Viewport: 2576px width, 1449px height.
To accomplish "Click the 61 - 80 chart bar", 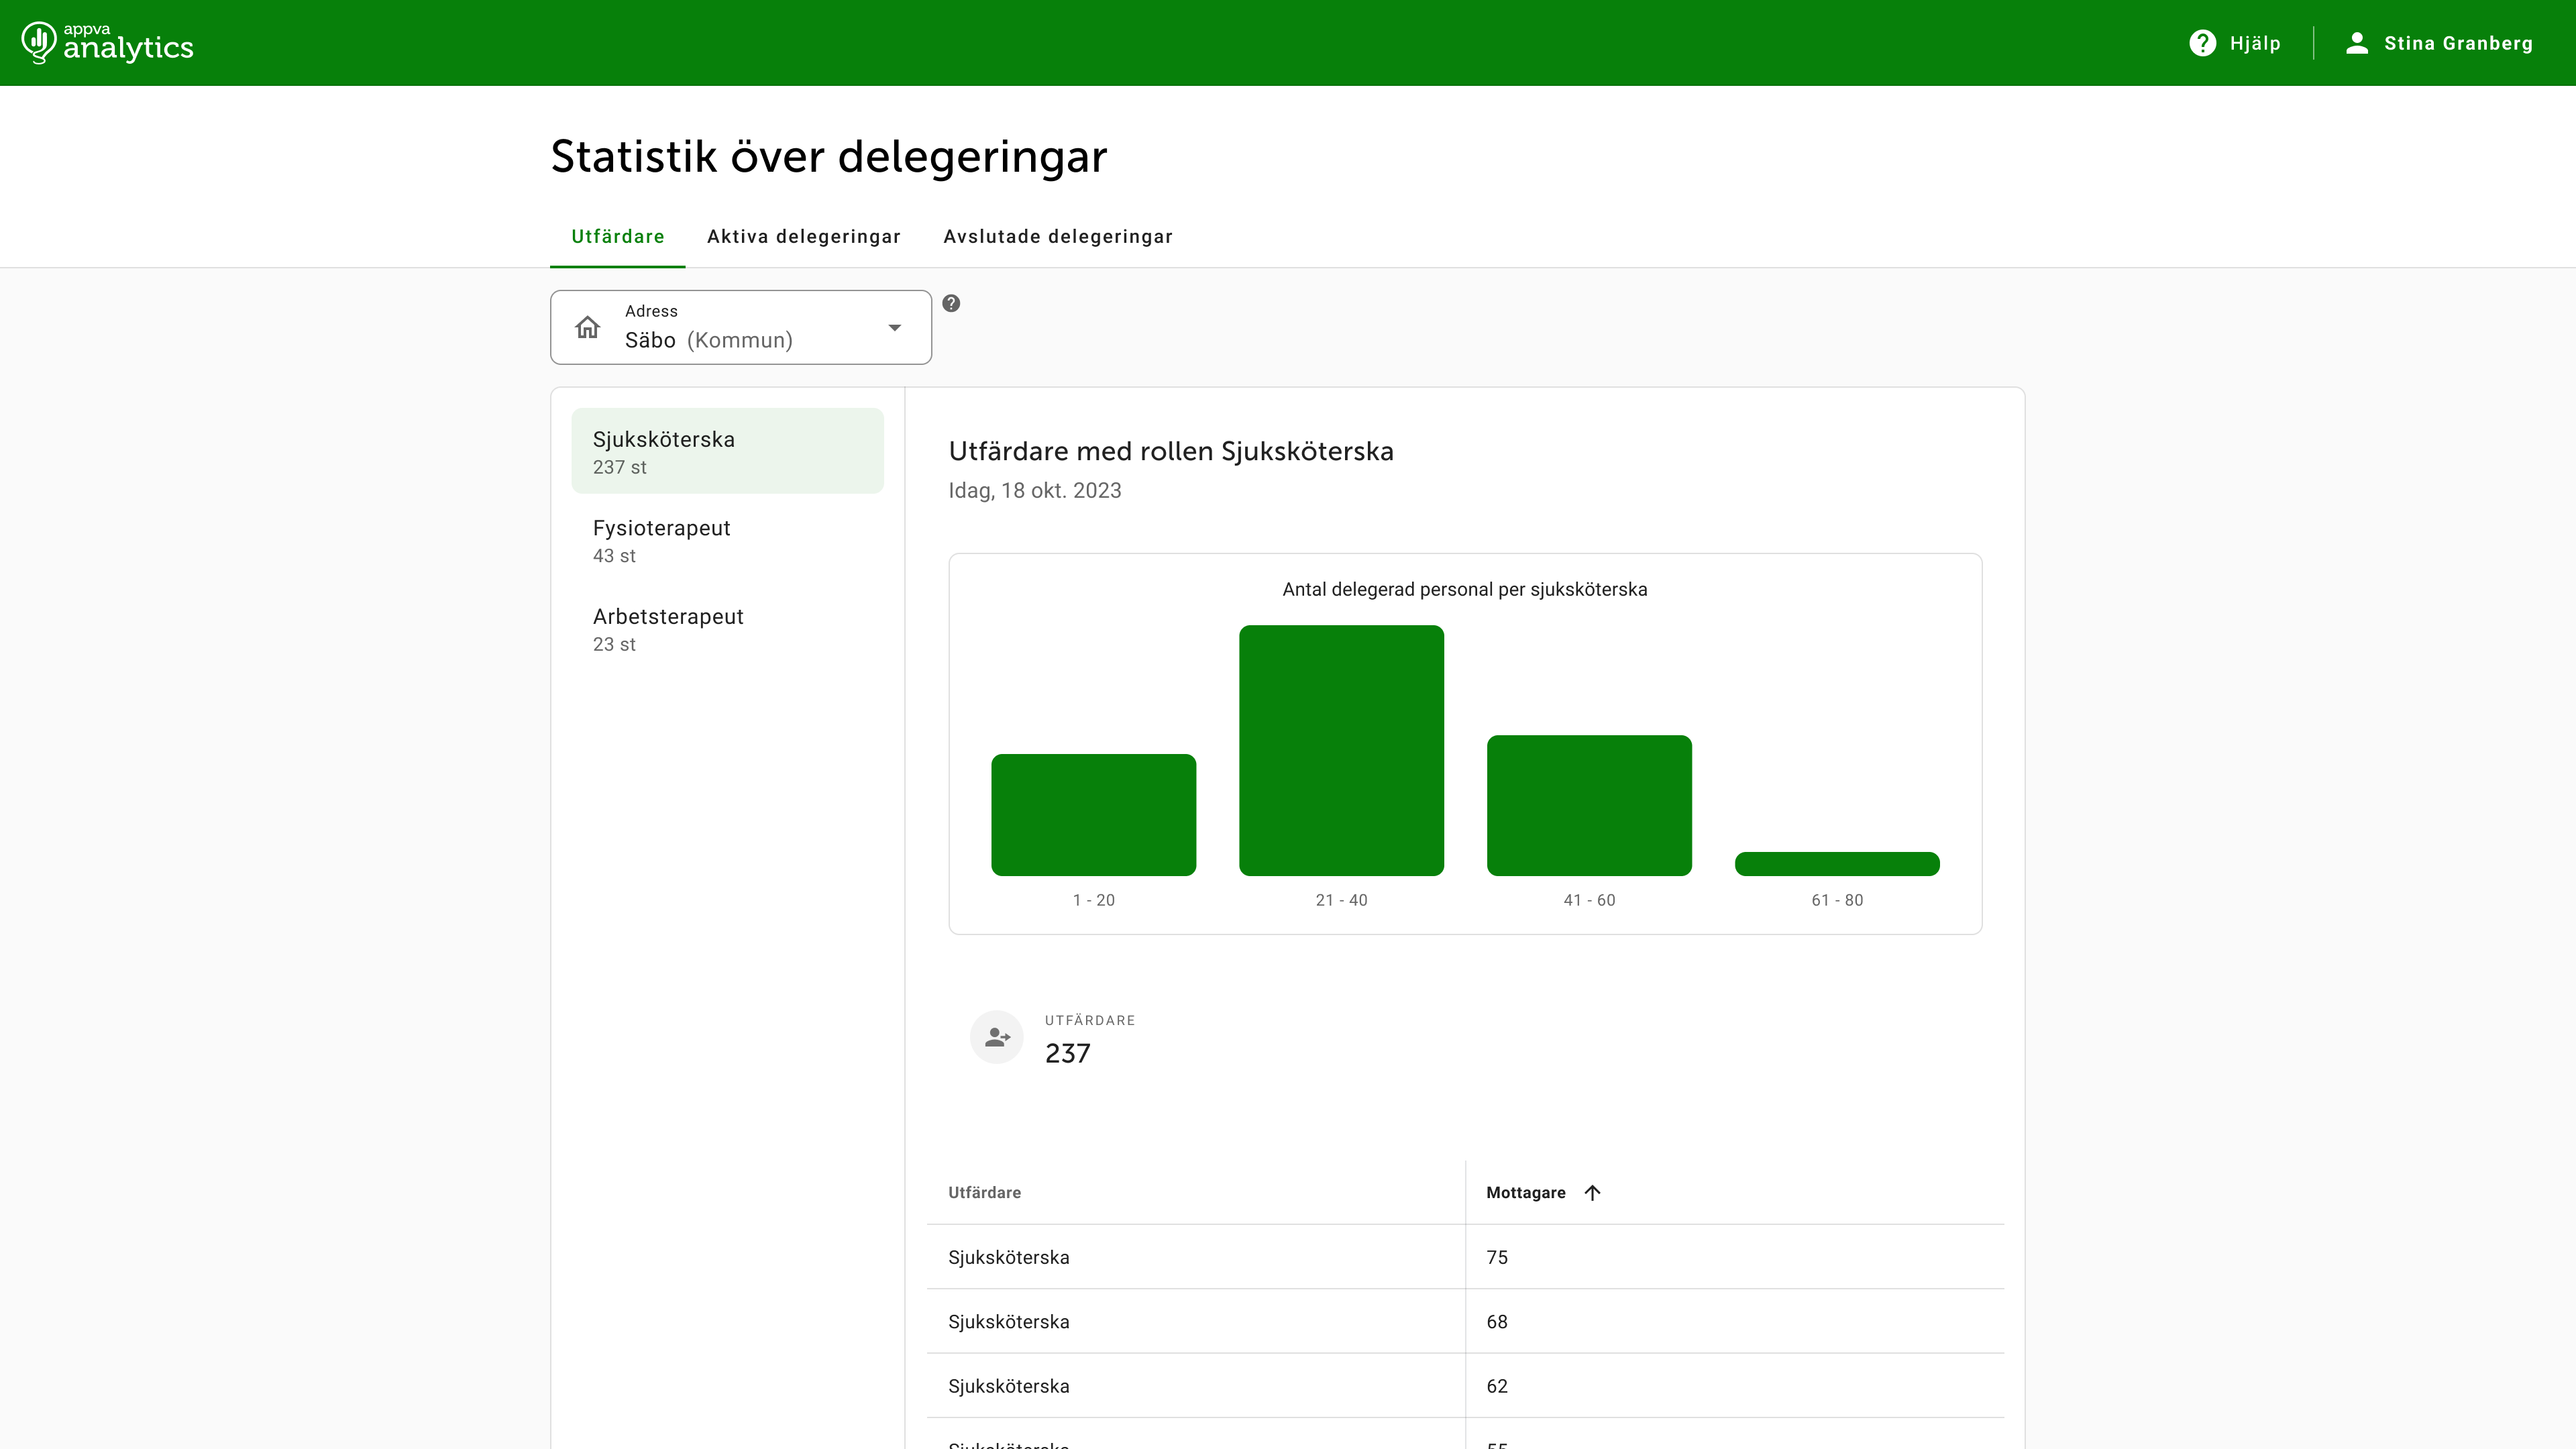I will pos(1837,864).
